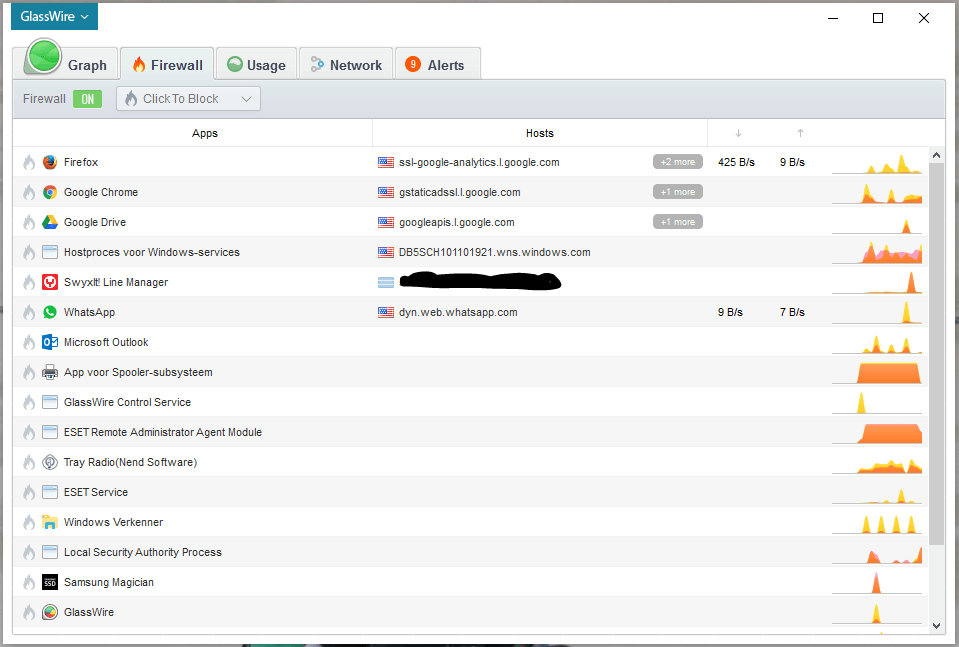Turn the Firewall ON switch off

87,98
